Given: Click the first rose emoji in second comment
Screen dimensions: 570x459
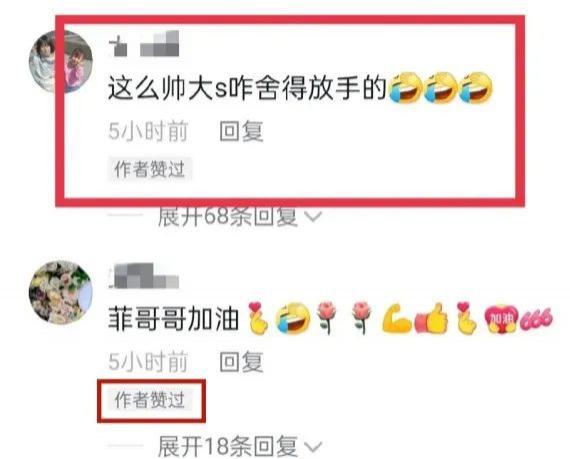Looking at the screenshot, I should (327, 318).
